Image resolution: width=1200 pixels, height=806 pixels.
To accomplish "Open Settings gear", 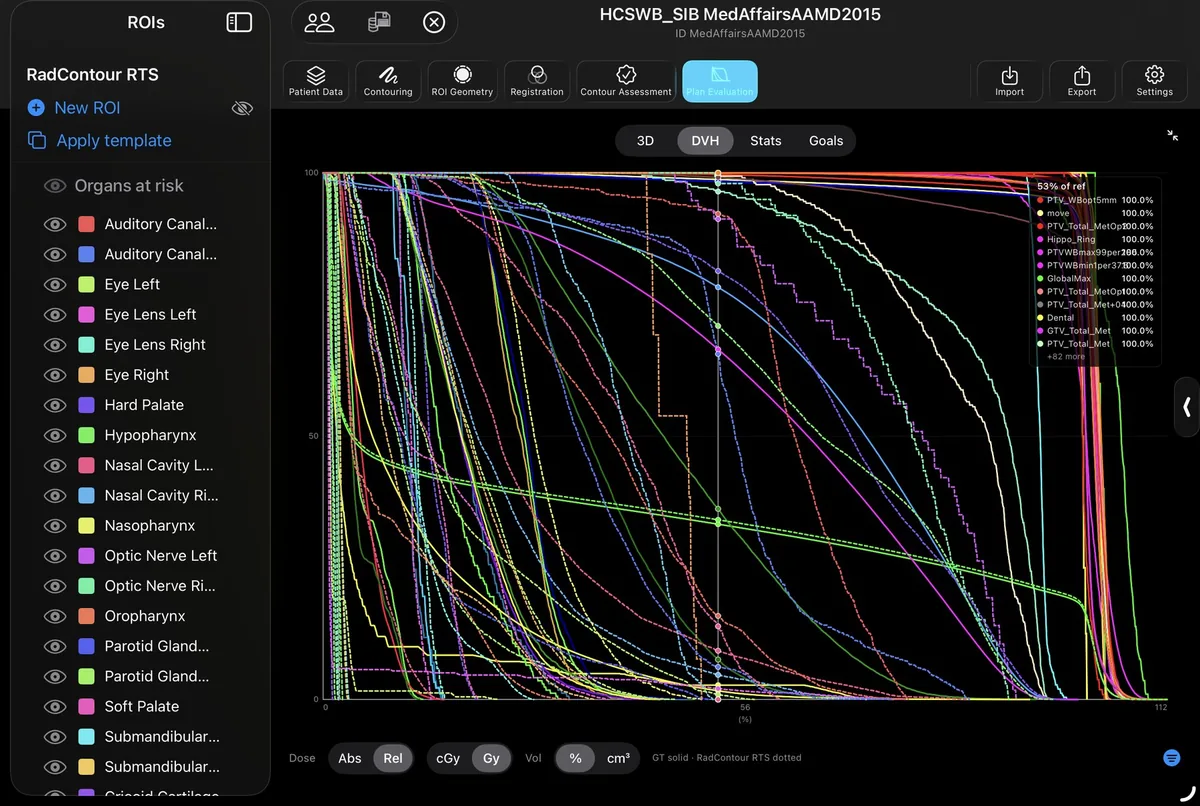I will coord(1154,82).
